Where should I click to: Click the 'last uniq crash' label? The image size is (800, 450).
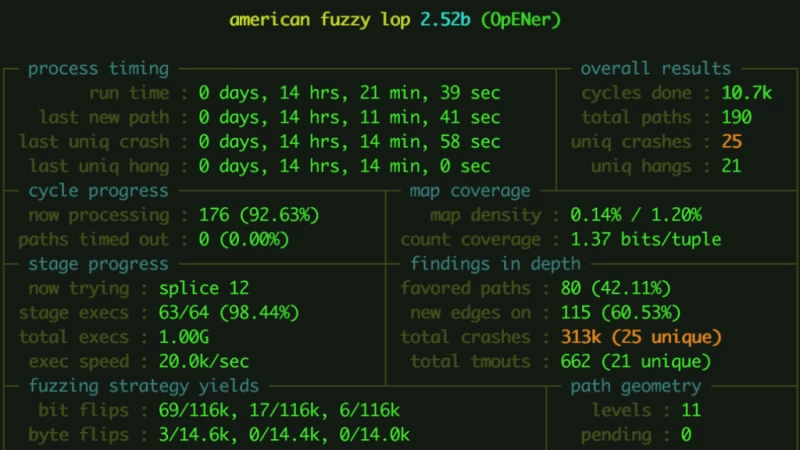coord(94,142)
